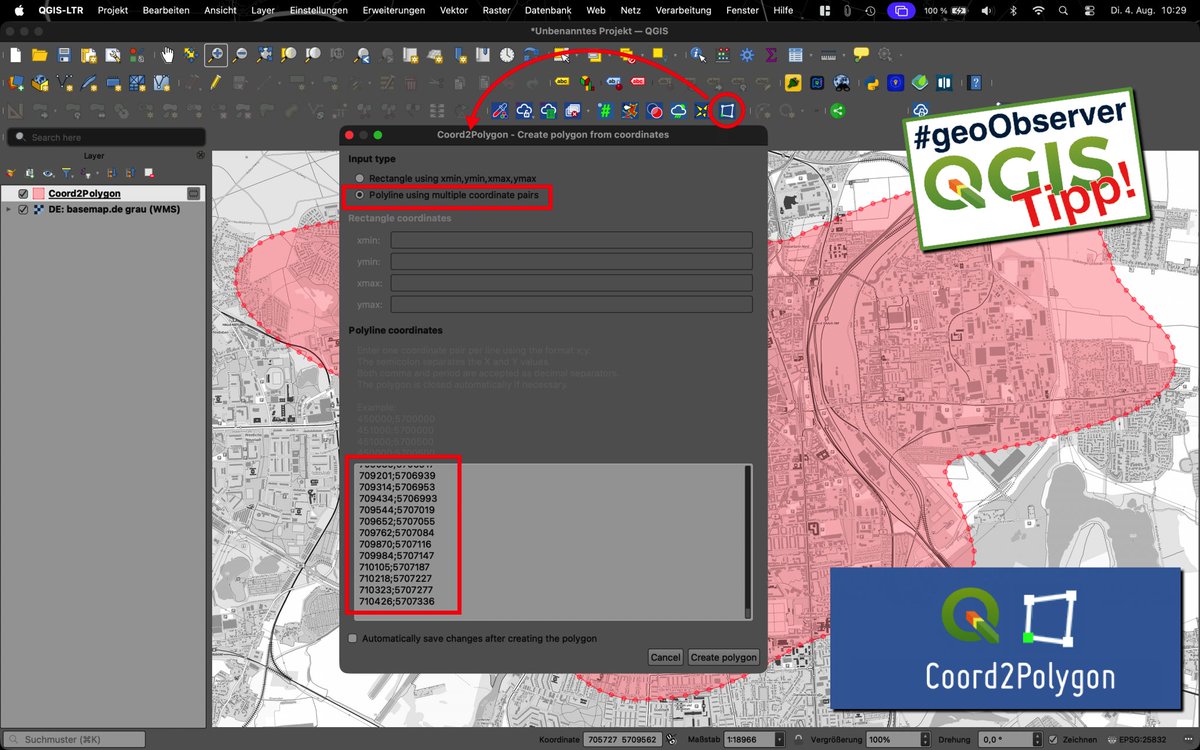Activate the Zoom Out magnifier tool

[240, 55]
